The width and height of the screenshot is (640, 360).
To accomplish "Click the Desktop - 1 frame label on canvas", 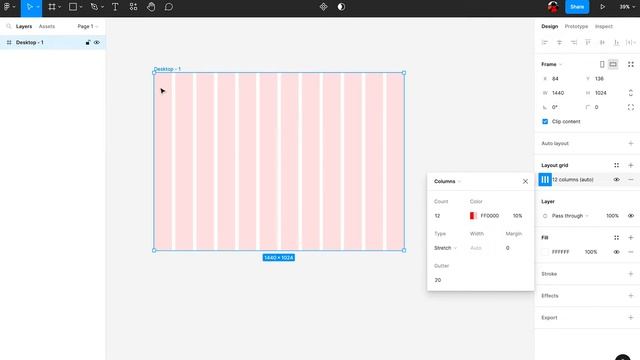I will (x=167, y=69).
